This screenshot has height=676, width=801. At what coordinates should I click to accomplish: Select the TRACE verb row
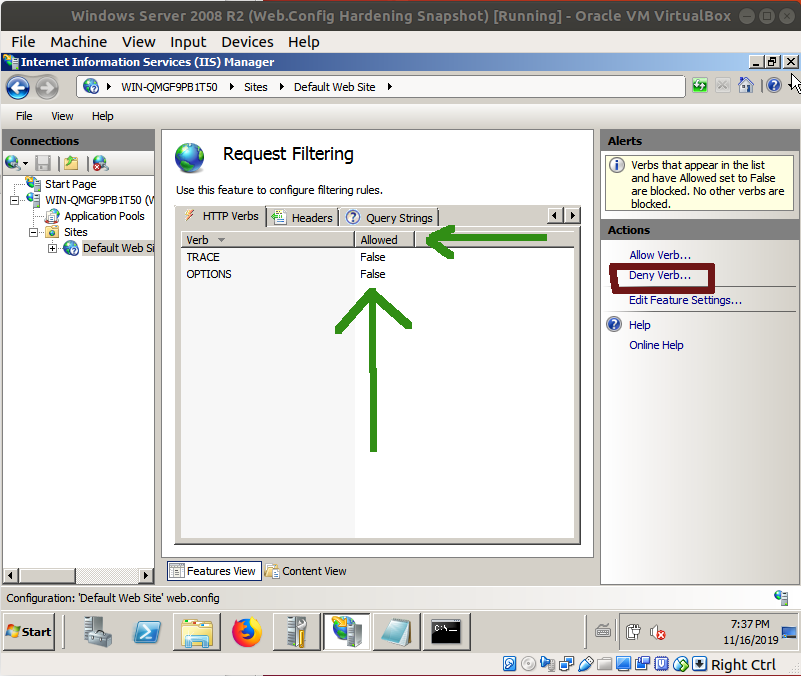pyautogui.click(x=378, y=257)
